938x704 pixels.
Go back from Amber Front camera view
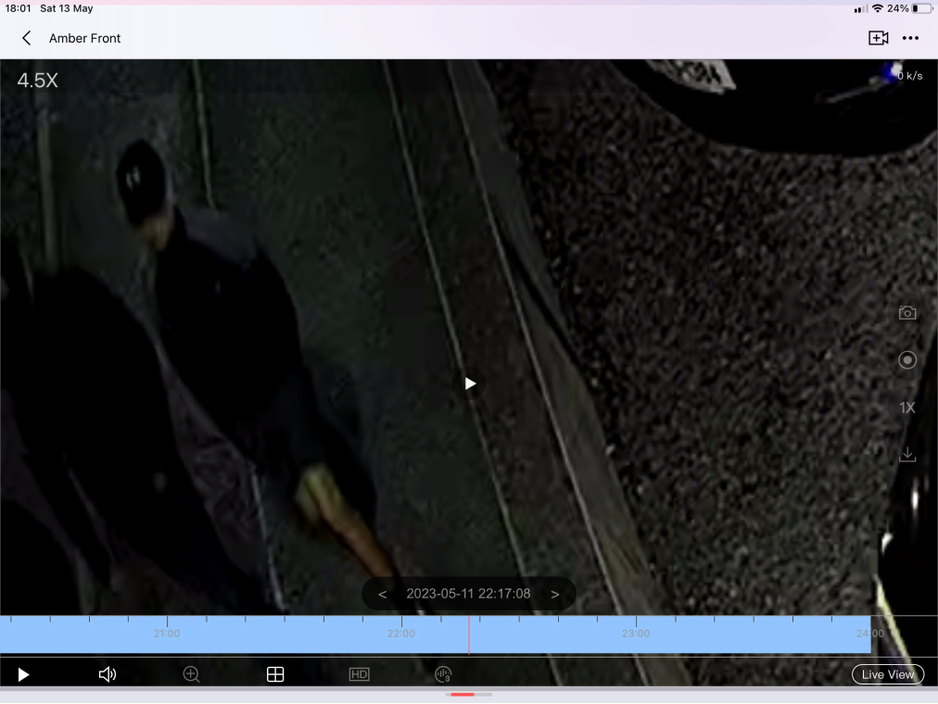click(26, 38)
